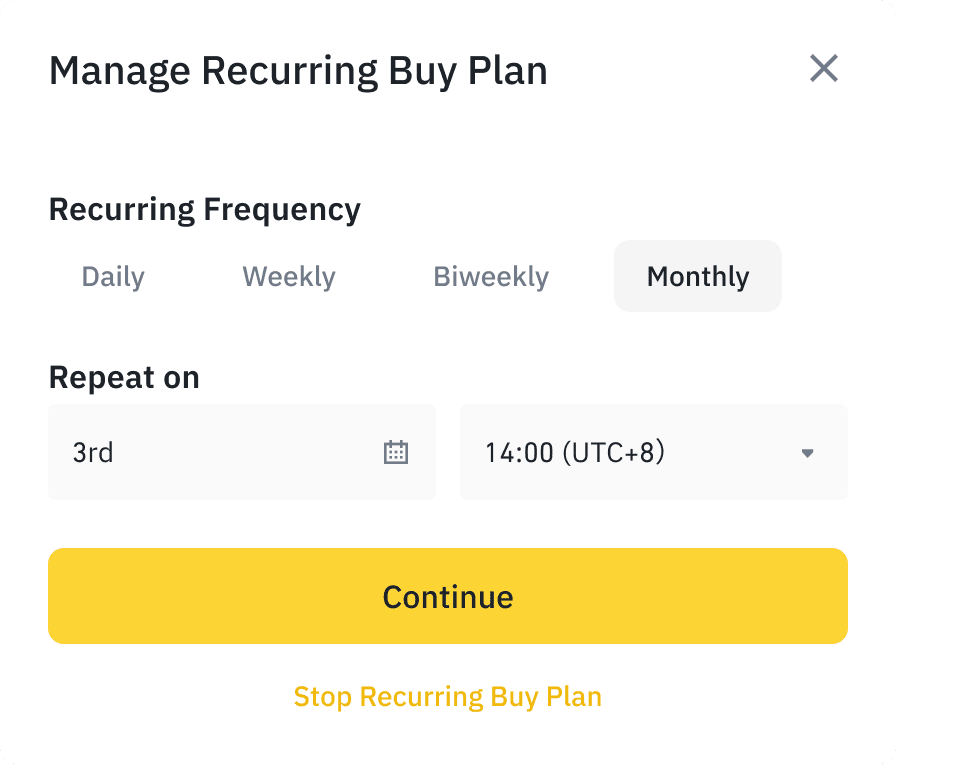Open the 14:00 (UTC+8) time dropdown
The height and width of the screenshot is (764, 968).
[653, 452]
